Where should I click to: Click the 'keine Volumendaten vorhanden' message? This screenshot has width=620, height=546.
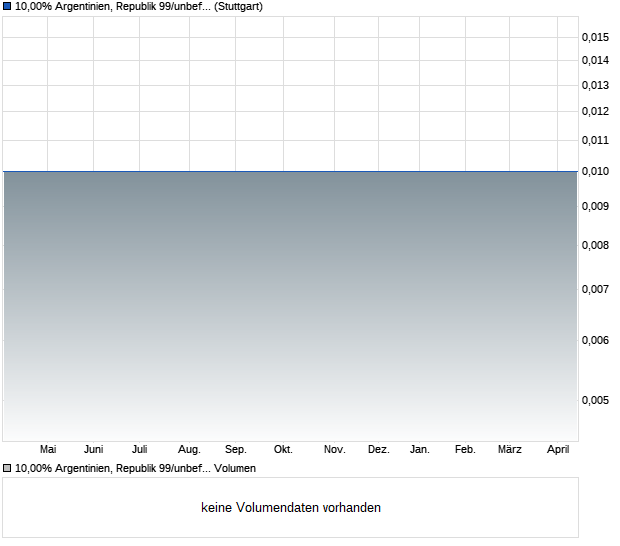click(x=291, y=508)
